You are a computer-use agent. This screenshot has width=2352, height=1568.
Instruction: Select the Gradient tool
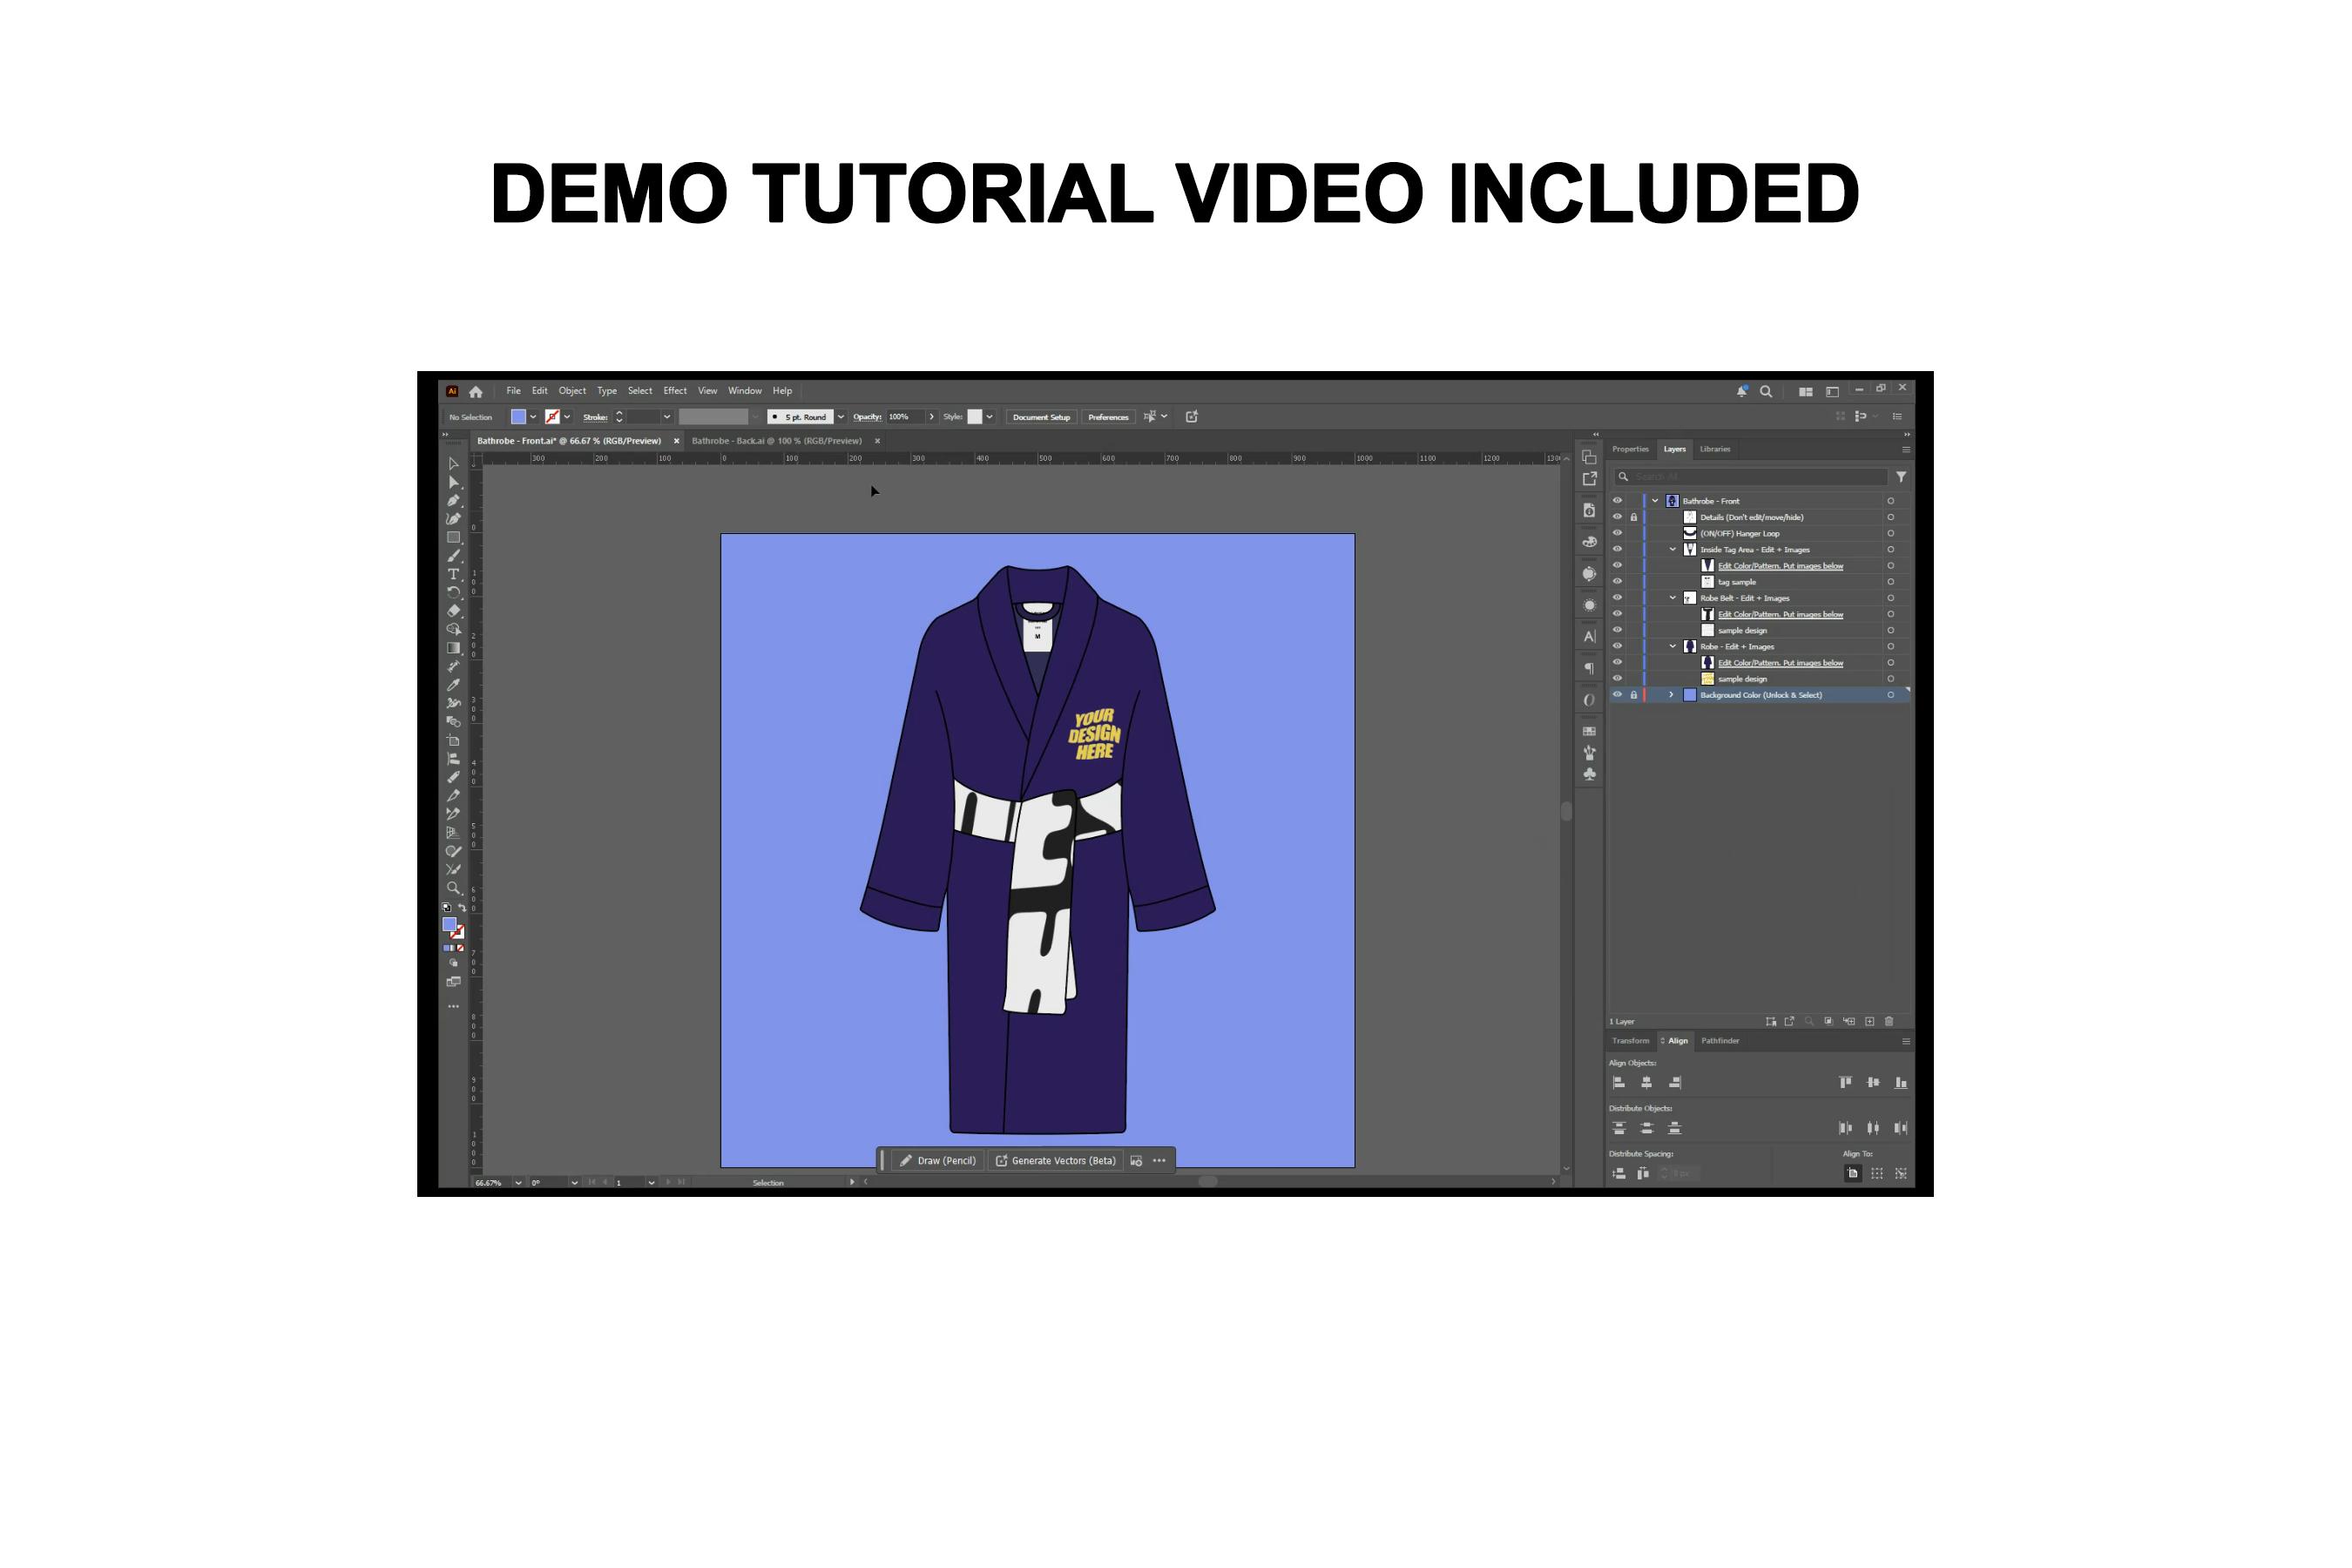coord(453,648)
